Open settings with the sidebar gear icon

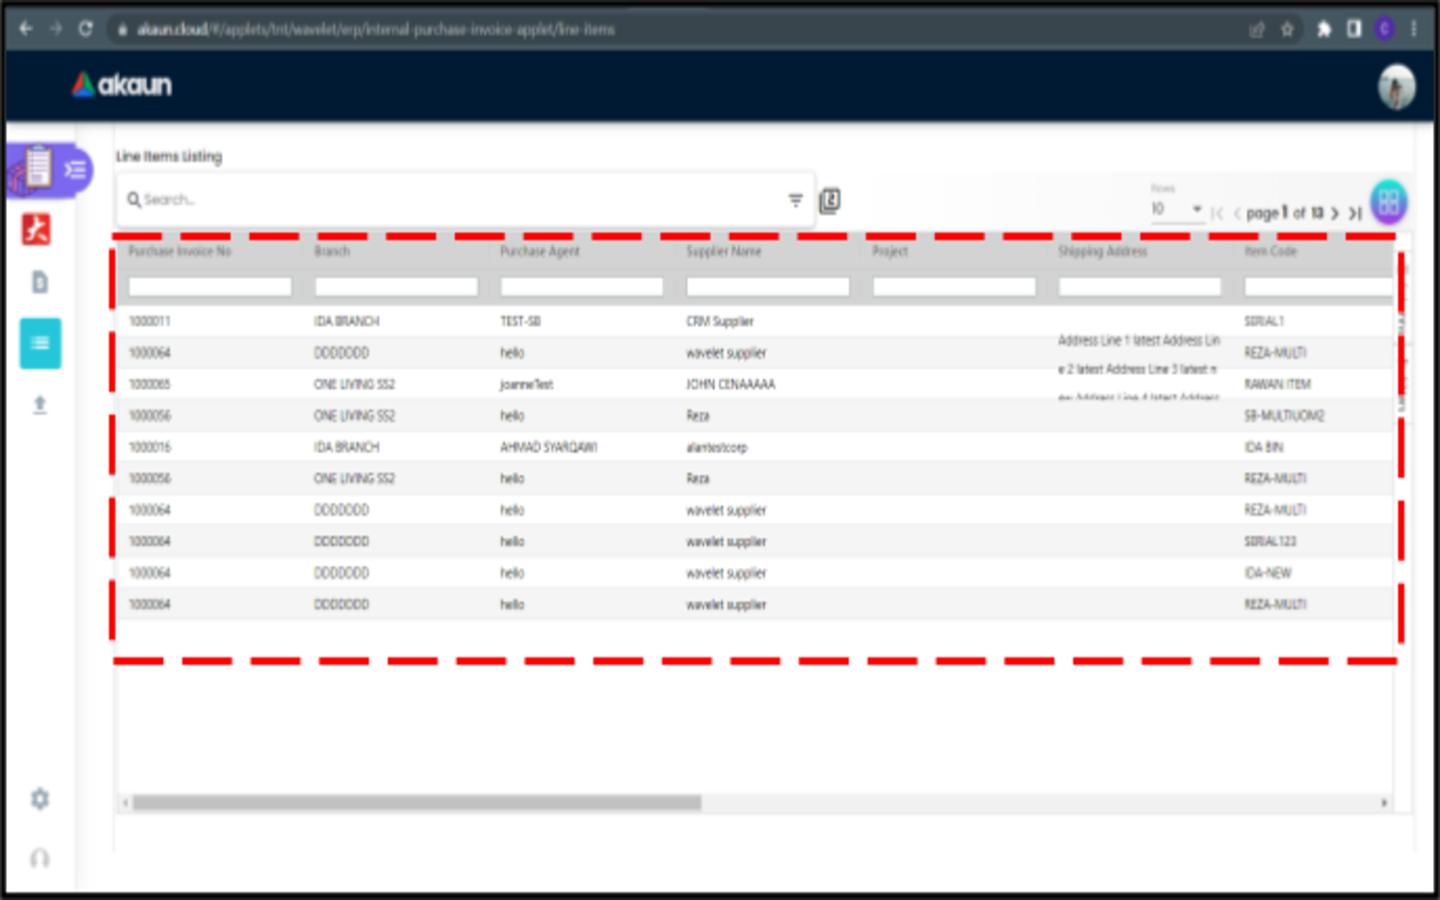[x=40, y=799]
